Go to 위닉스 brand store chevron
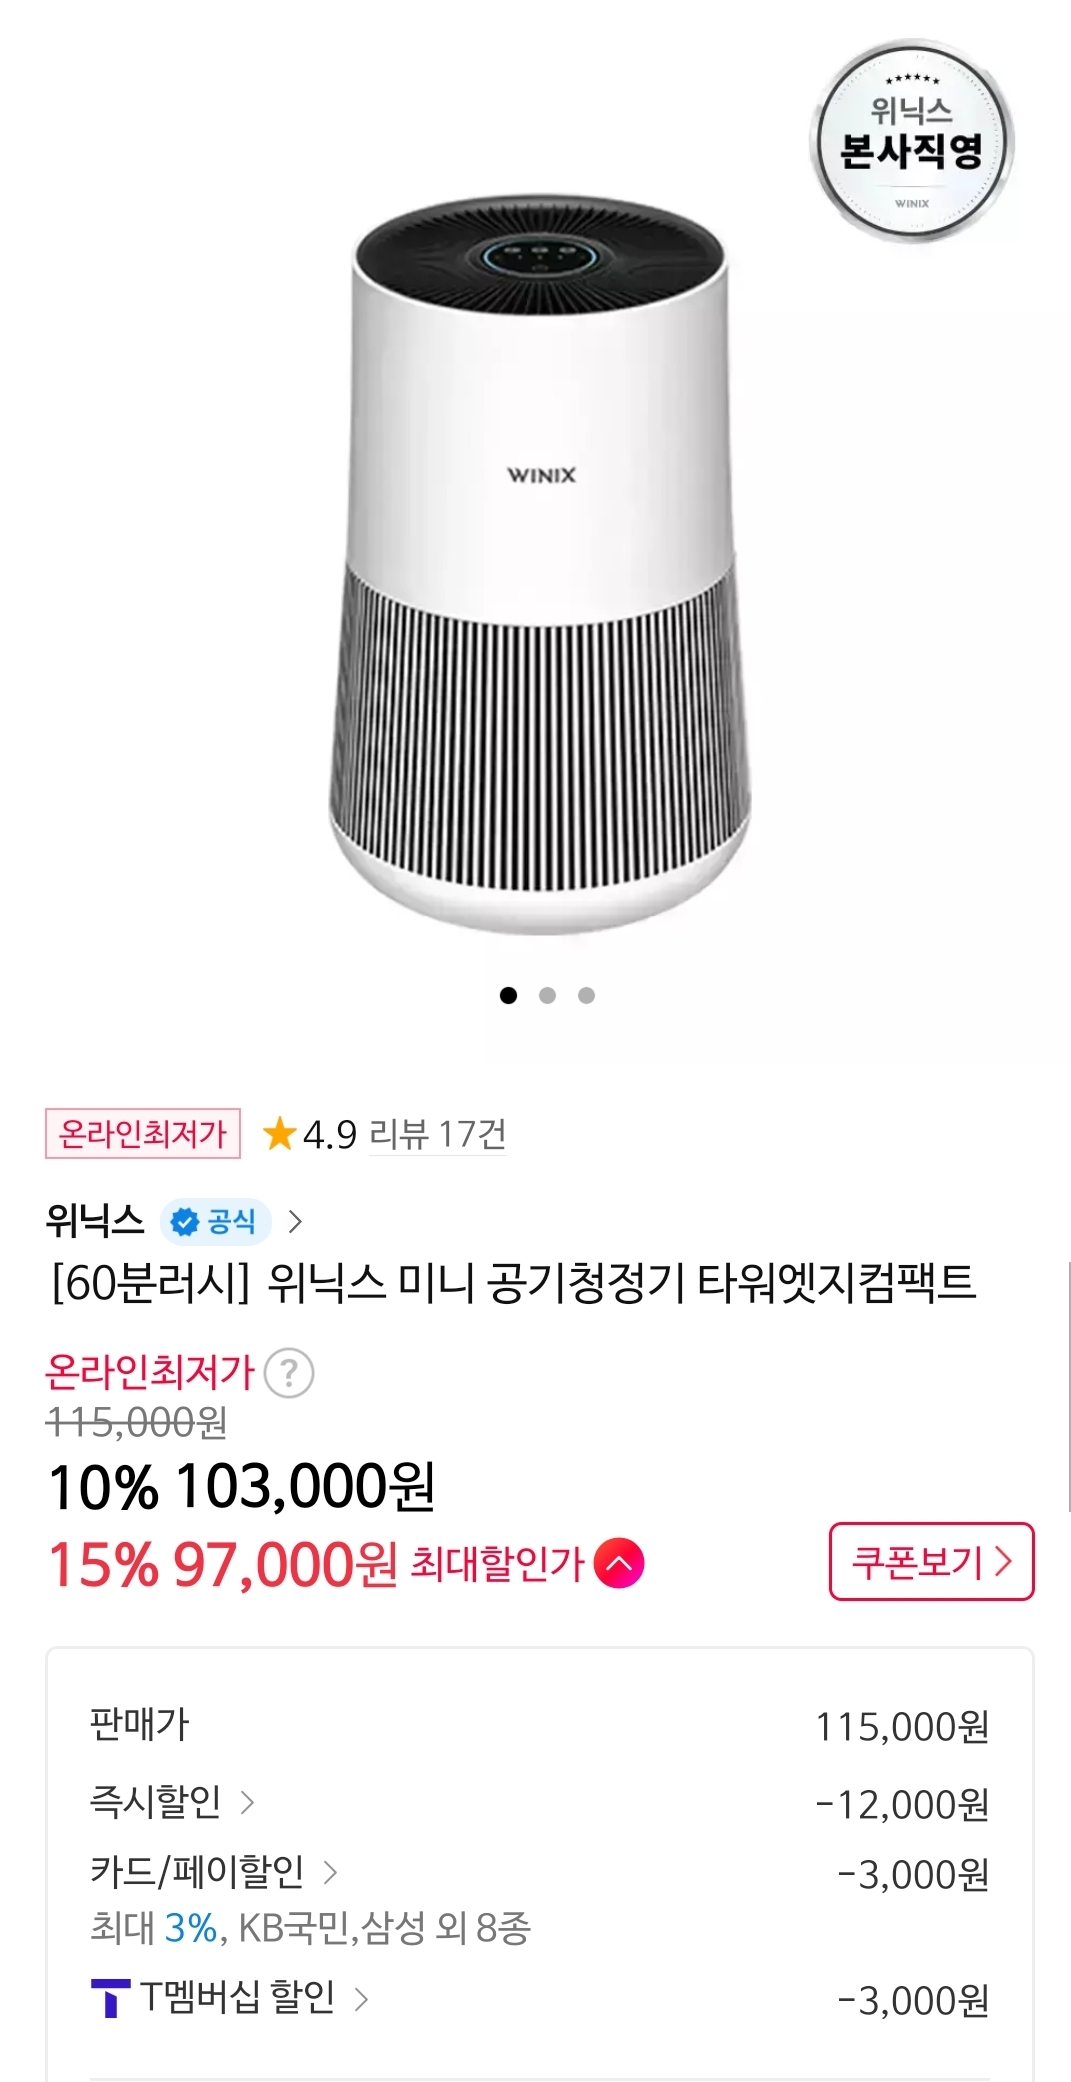The image size is (1071, 2082). coord(295,1221)
